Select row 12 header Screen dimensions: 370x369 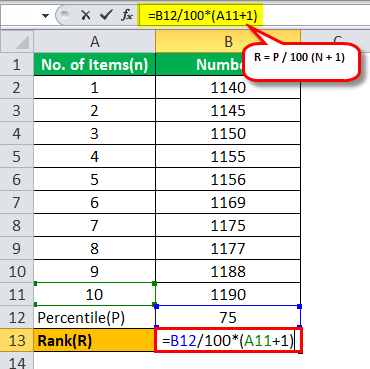[17, 317]
